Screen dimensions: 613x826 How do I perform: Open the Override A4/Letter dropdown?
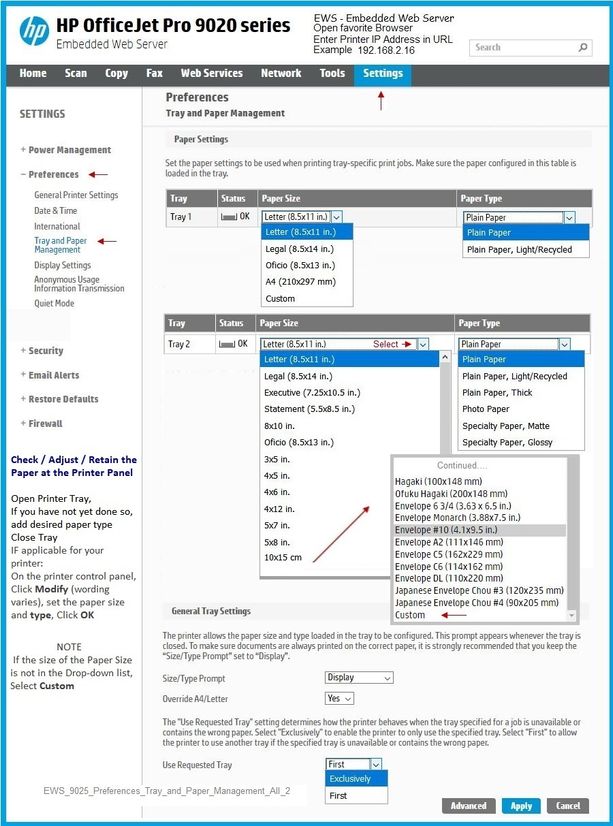click(x=339, y=699)
